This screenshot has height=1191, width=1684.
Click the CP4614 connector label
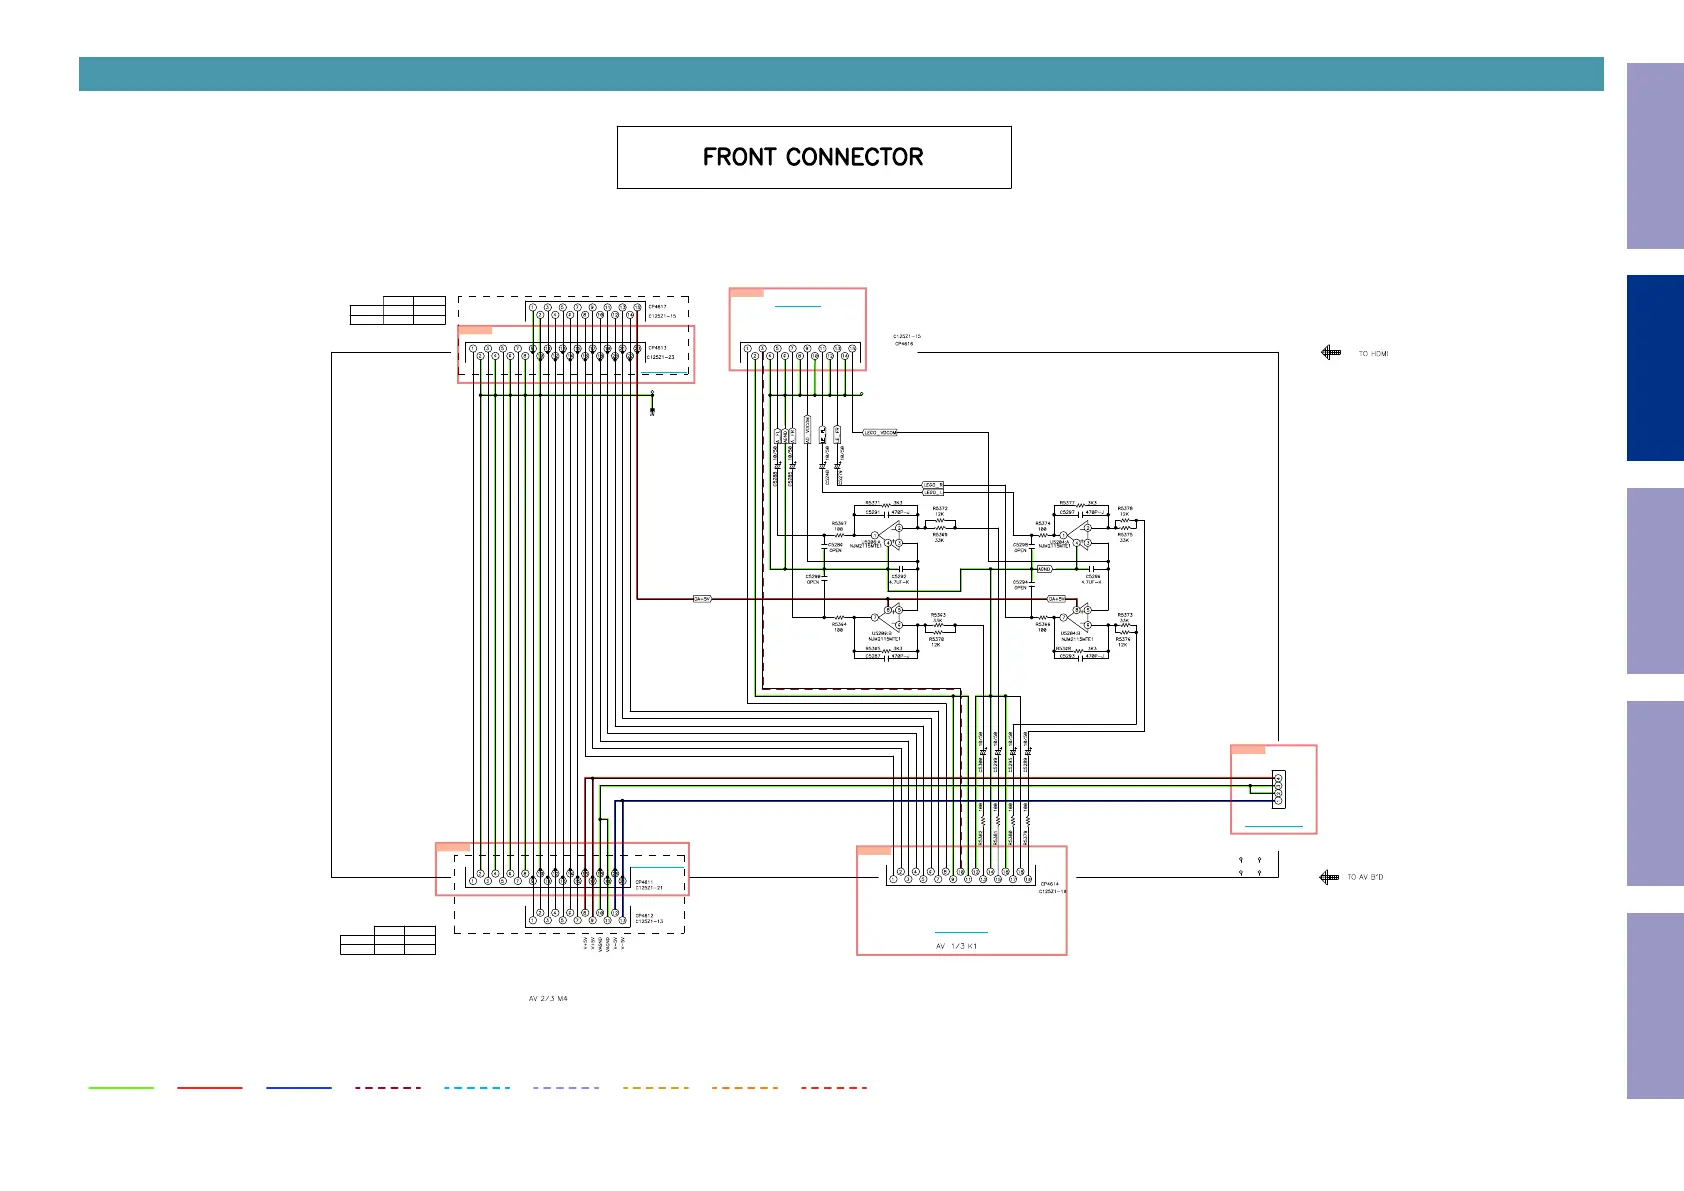[x=1050, y=884]
